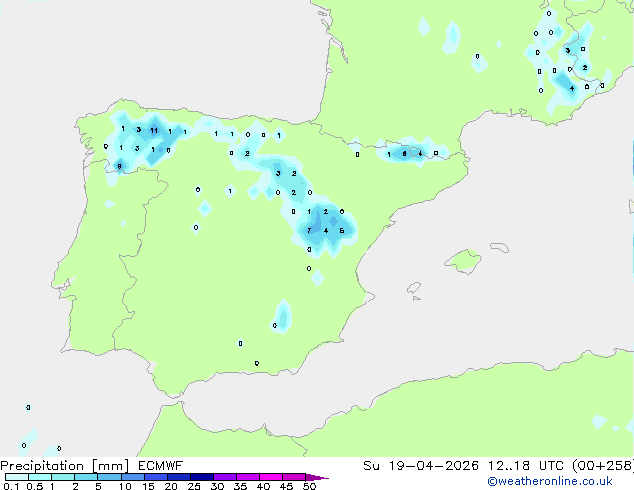Viewport: 634px width, 490px height.
Task: Click the weatheronline.co.uk copyright link
Action: tap(550, 481)
